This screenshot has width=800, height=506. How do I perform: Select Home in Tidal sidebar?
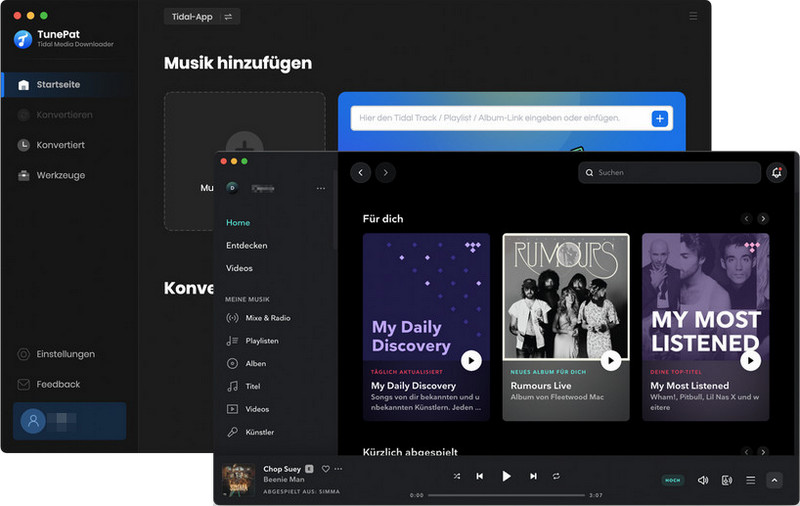coord(238,222)
